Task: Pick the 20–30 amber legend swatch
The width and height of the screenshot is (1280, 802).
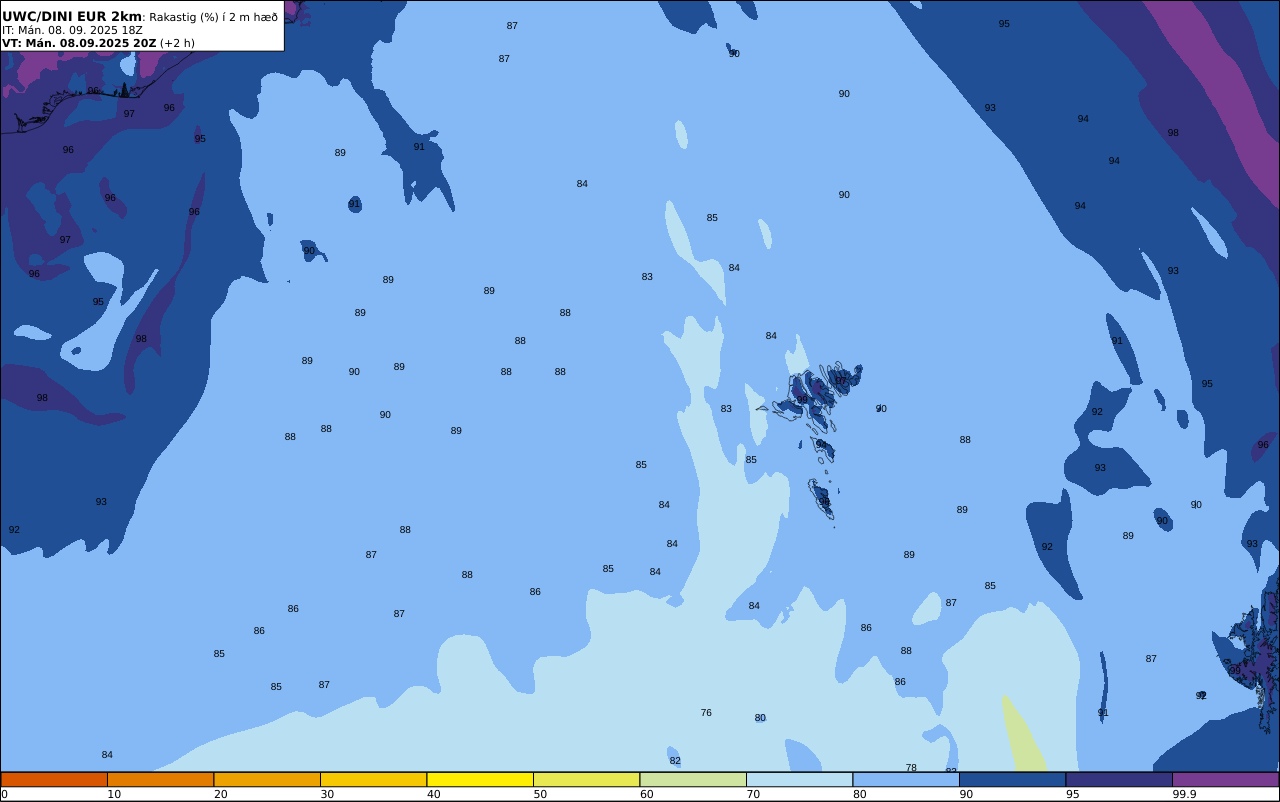Action: 267,779
